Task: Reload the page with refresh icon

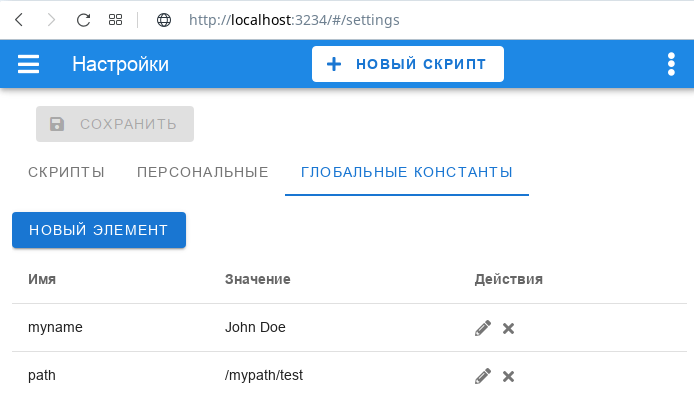Action: tap(83, 20)
